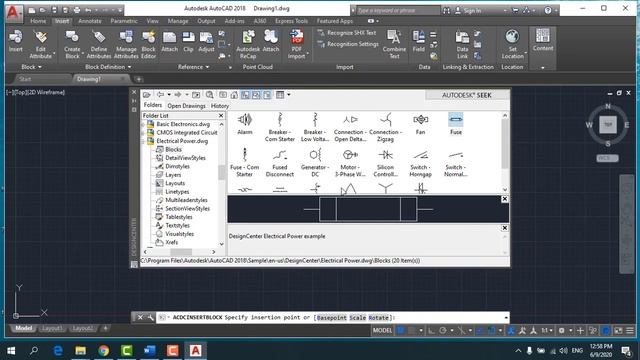Viewport: 640px width, 360px height.
Task: Toggle Recognize SHX Text option
Action: [347, 33]
